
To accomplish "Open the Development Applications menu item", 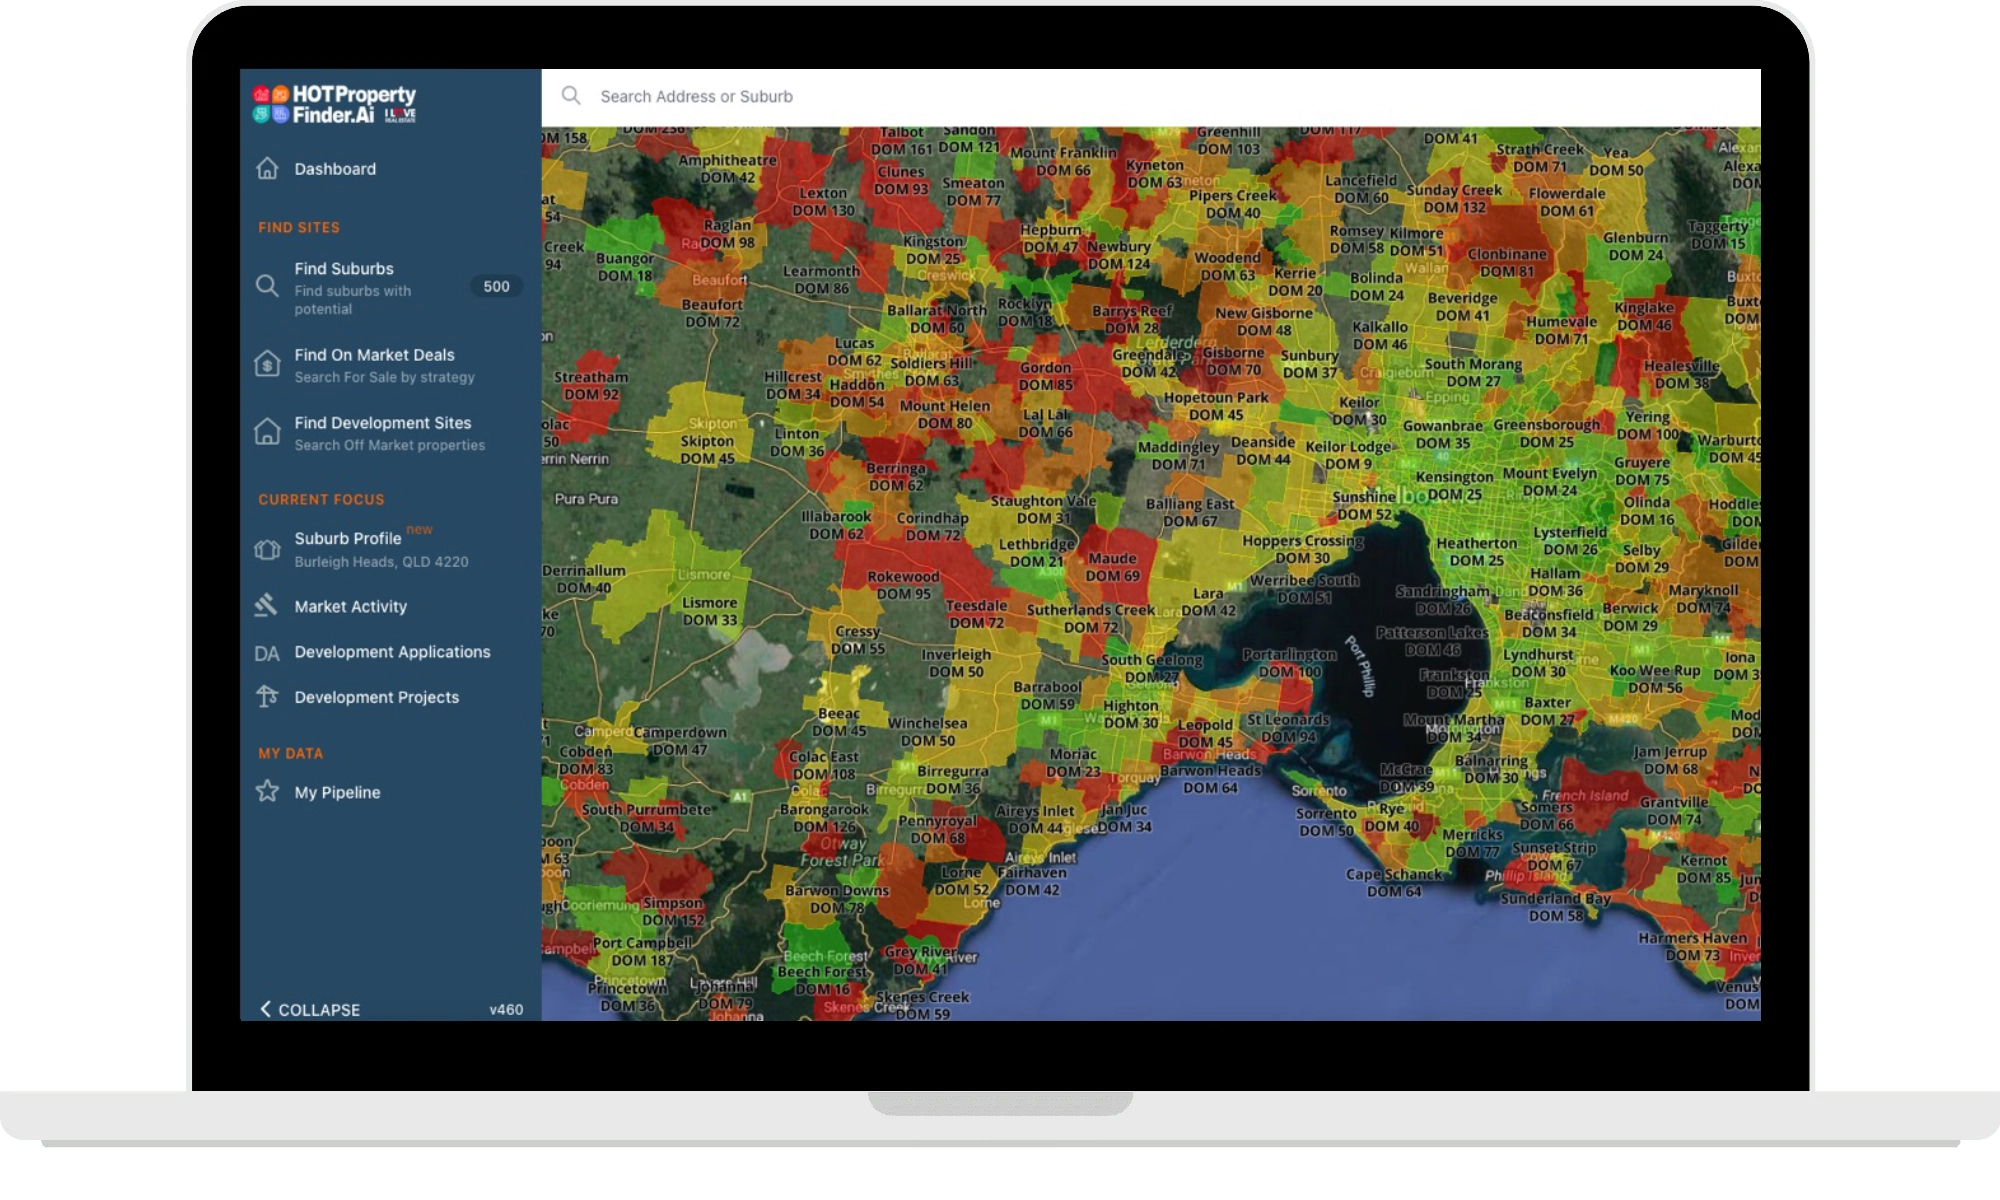I will pos(392,652).
